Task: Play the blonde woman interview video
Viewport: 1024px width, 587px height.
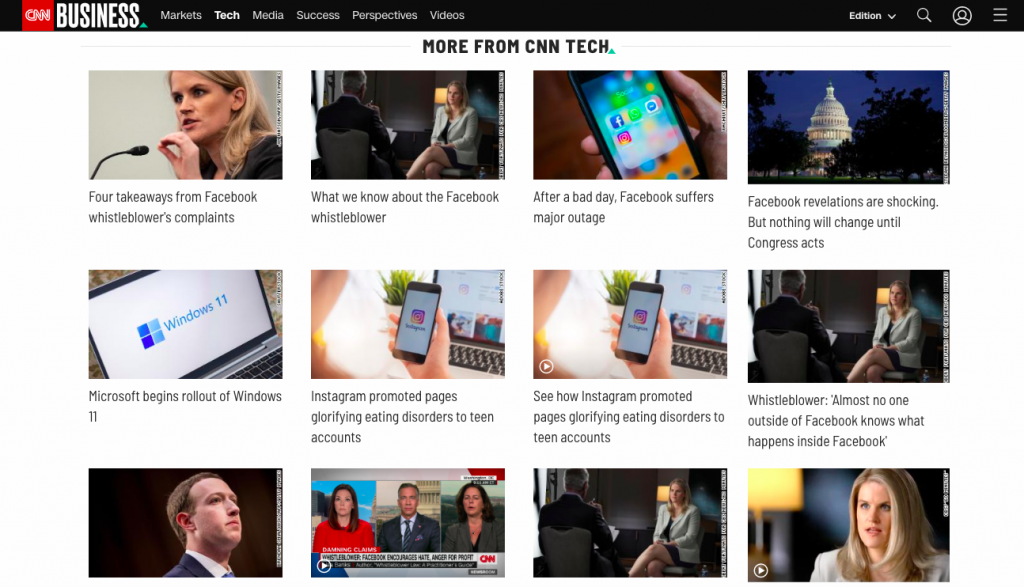Action: click(761, 570)
